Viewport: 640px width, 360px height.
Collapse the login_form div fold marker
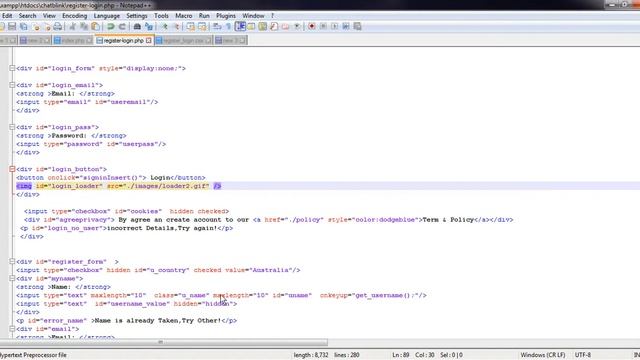(12, 68)
